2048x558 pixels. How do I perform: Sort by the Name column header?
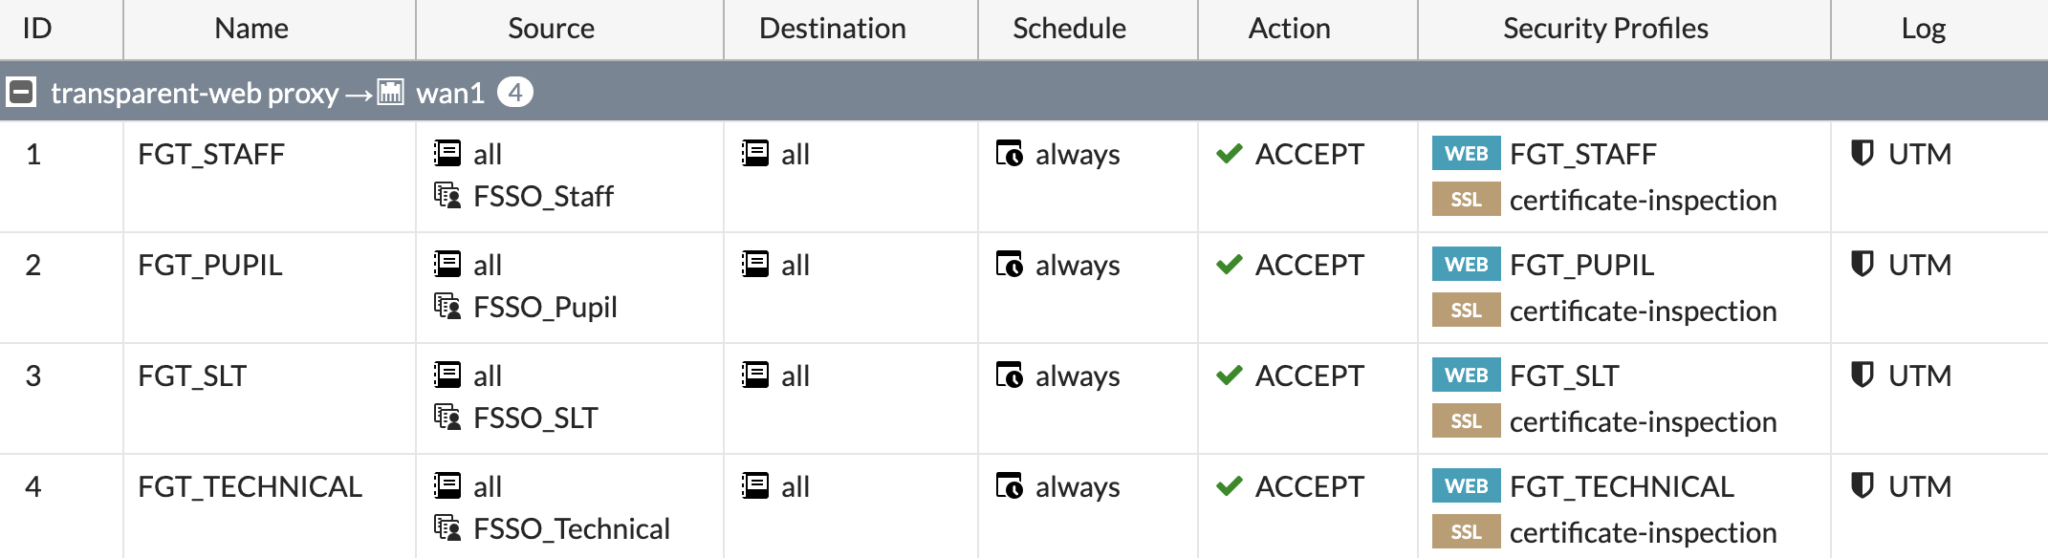click(x=251, y=29)
